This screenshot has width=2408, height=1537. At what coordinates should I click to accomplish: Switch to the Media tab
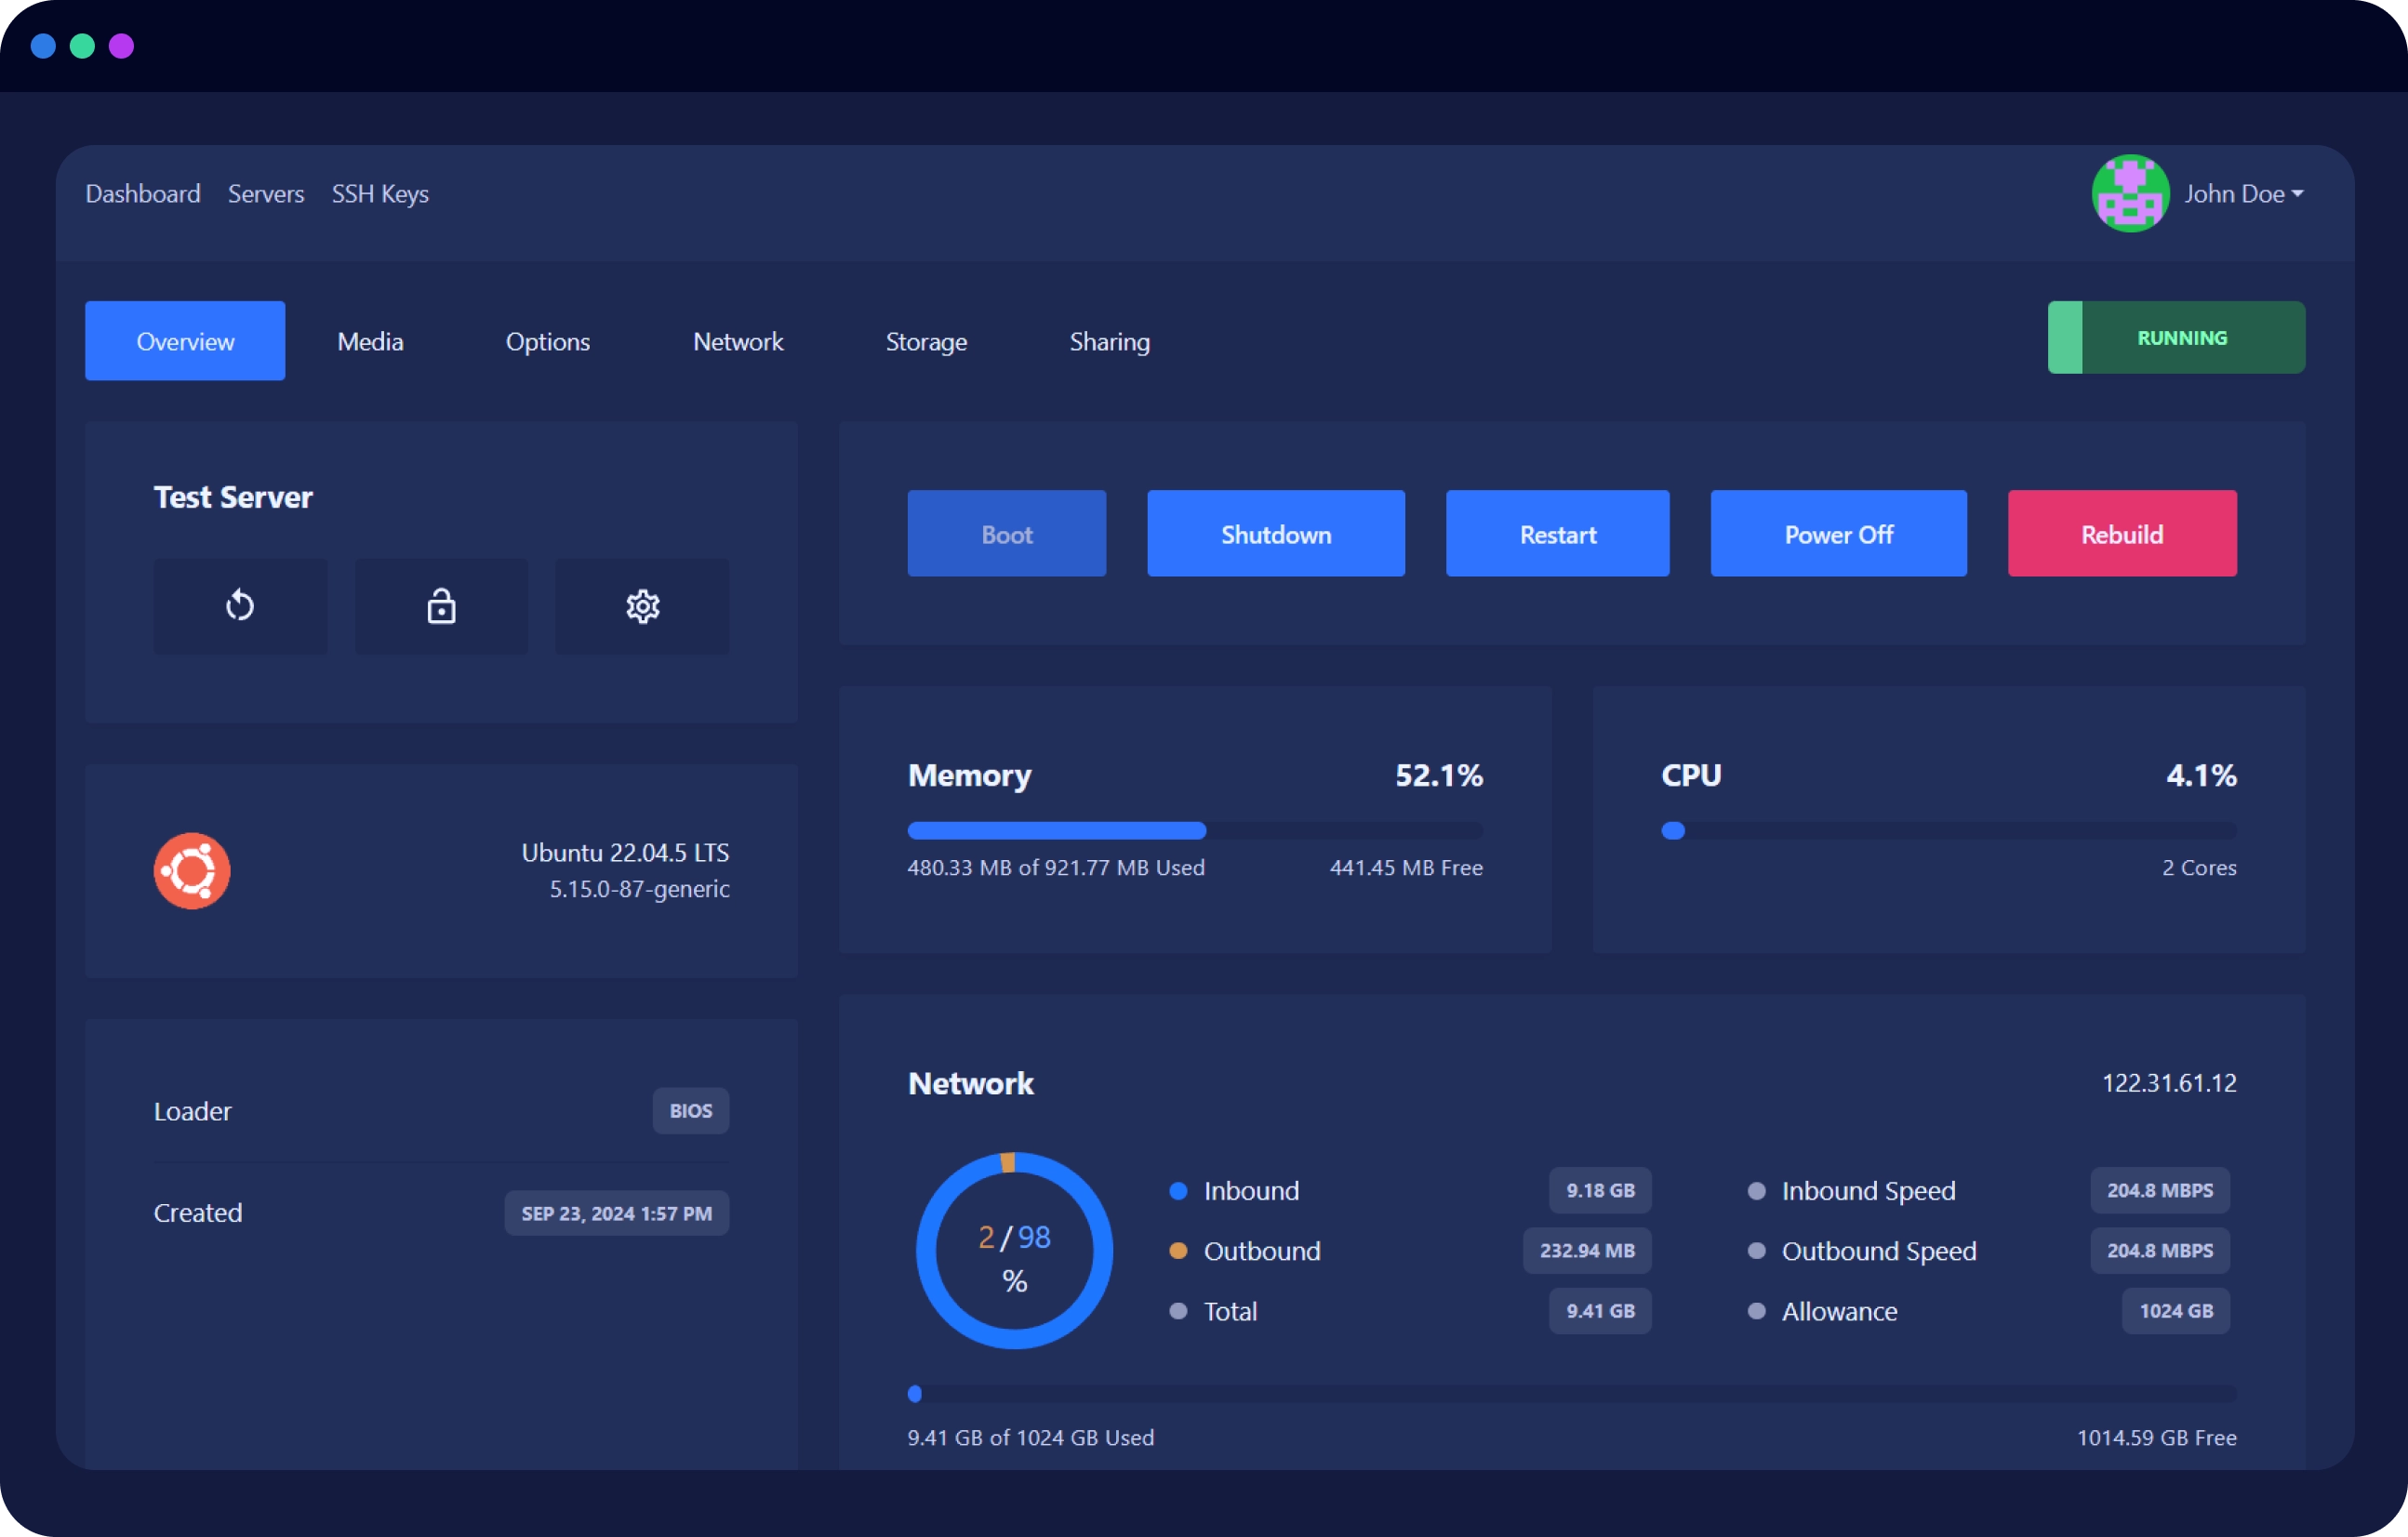pyautogui.click(x=370, y=341)
